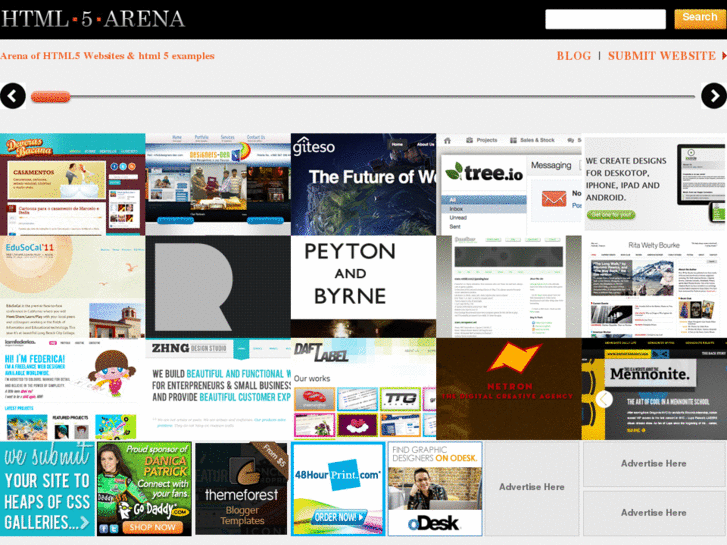Click the ORDER NOW button in 48HourPrint ad
The width and height of the screenshot is (727, 545).
click(338, 517)
